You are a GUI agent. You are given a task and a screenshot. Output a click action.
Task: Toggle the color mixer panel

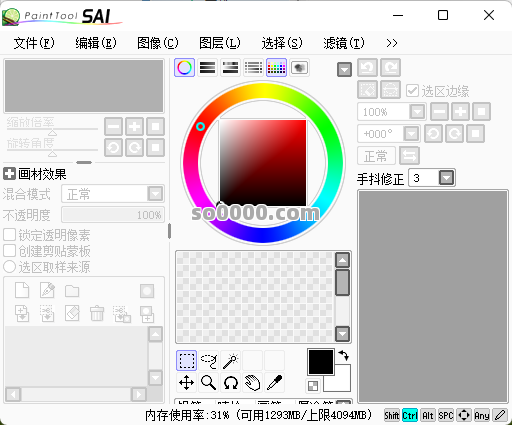pyautogui.click(x=253, y=68)
